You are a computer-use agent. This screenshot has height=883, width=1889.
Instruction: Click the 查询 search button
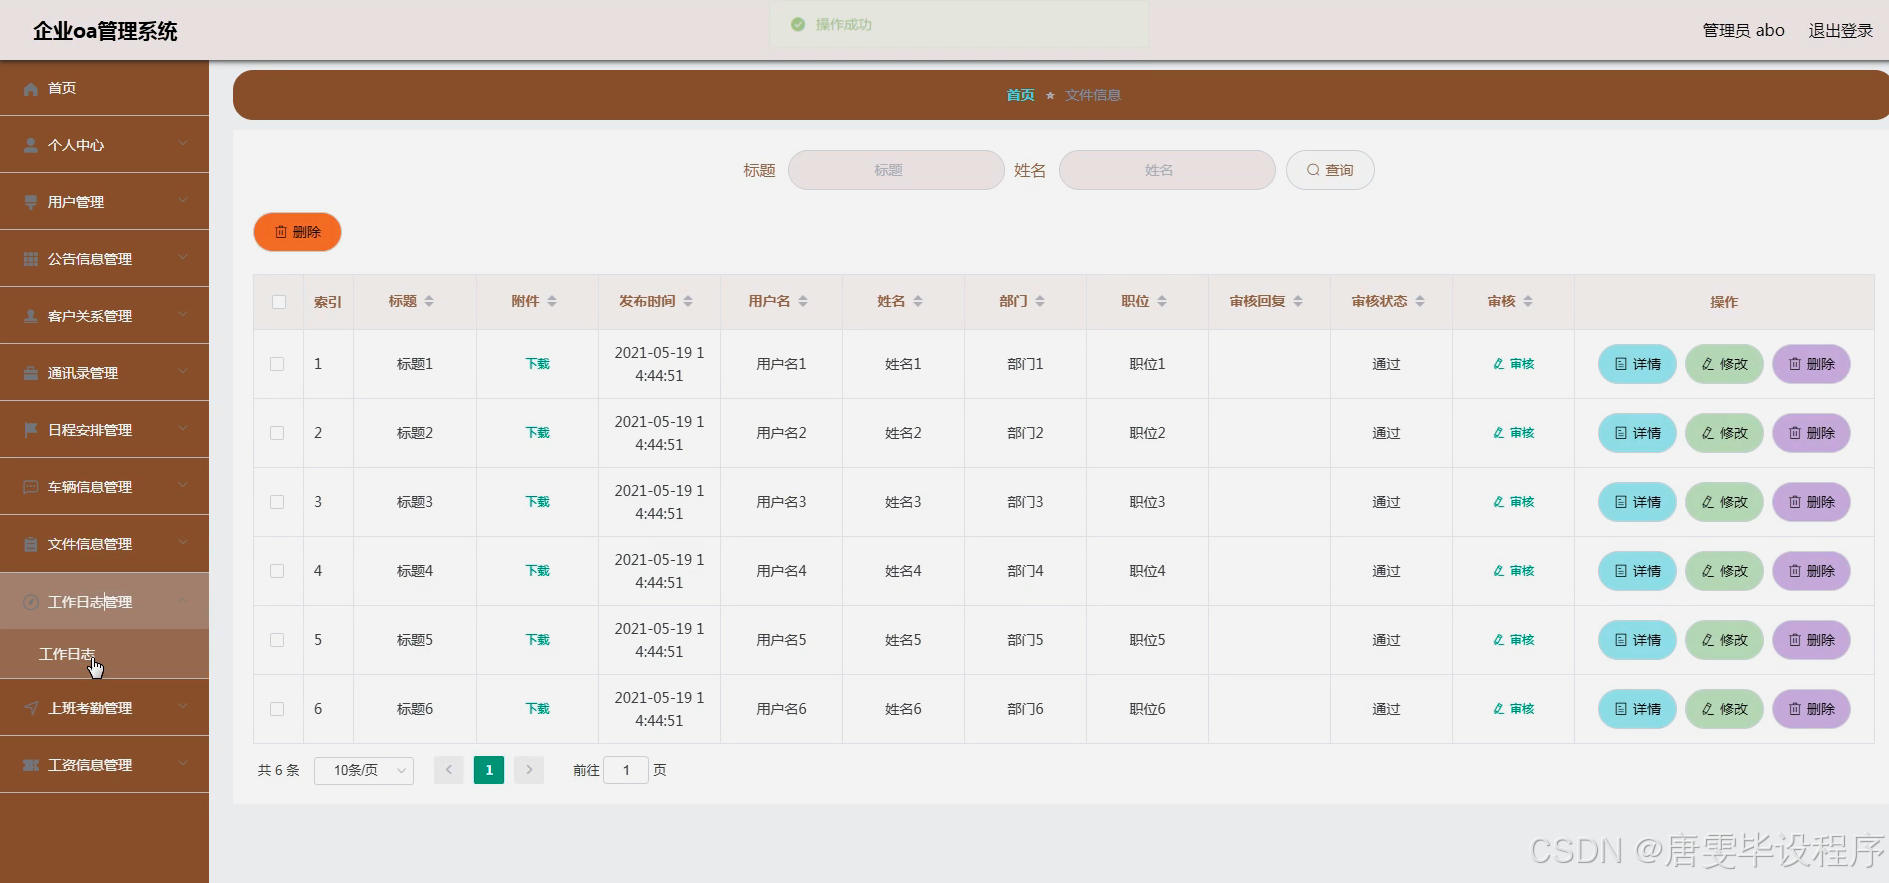[1330, 170]
